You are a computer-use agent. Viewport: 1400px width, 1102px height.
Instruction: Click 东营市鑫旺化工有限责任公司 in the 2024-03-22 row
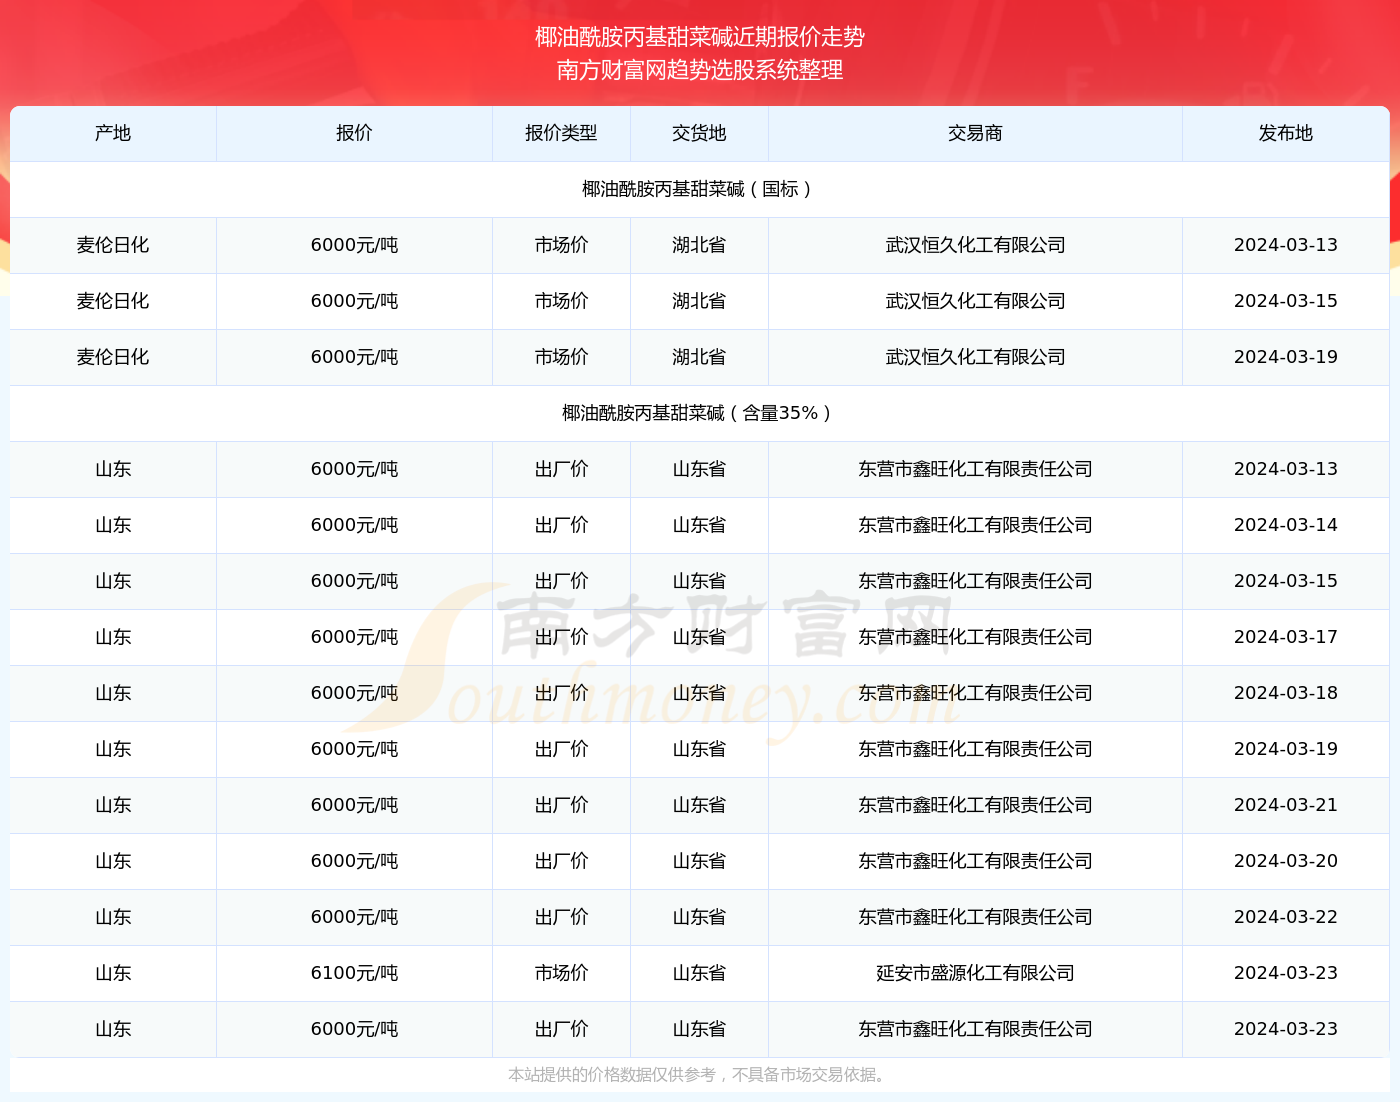[x=975, y=917]
